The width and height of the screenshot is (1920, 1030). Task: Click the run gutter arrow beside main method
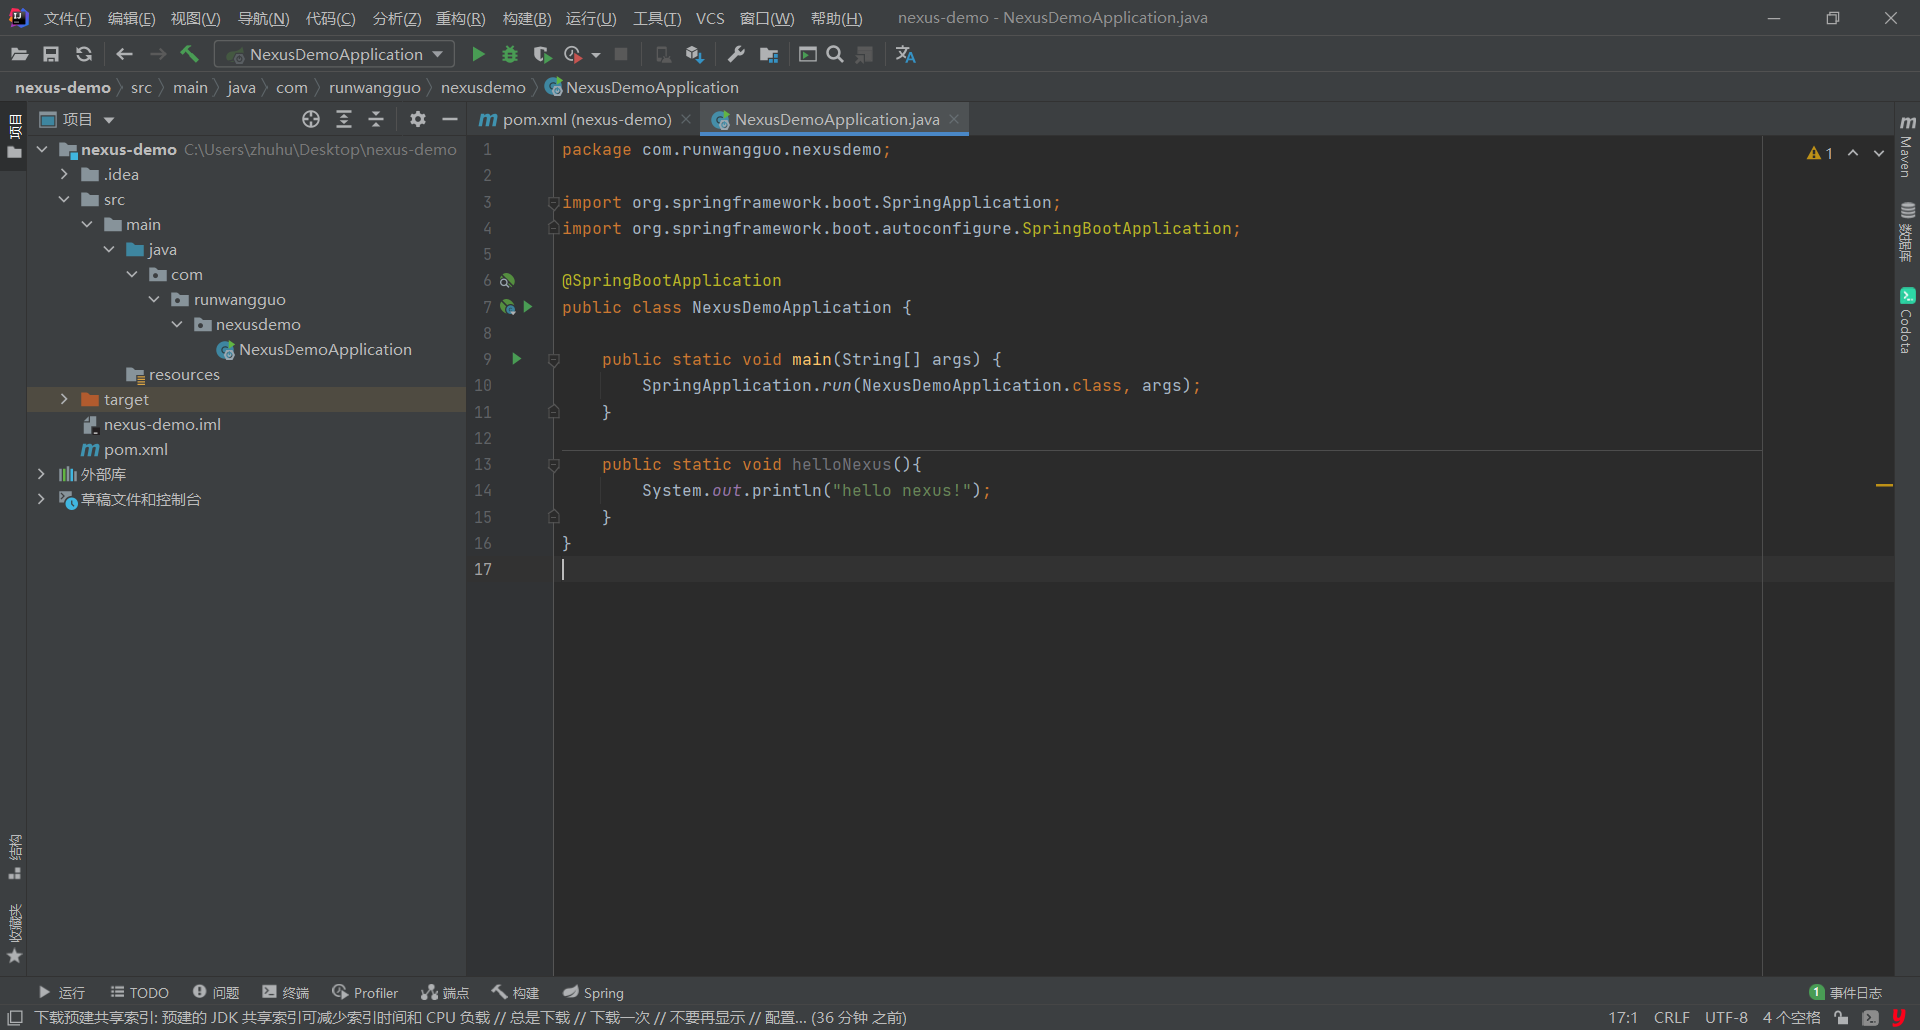pos(517,358)
